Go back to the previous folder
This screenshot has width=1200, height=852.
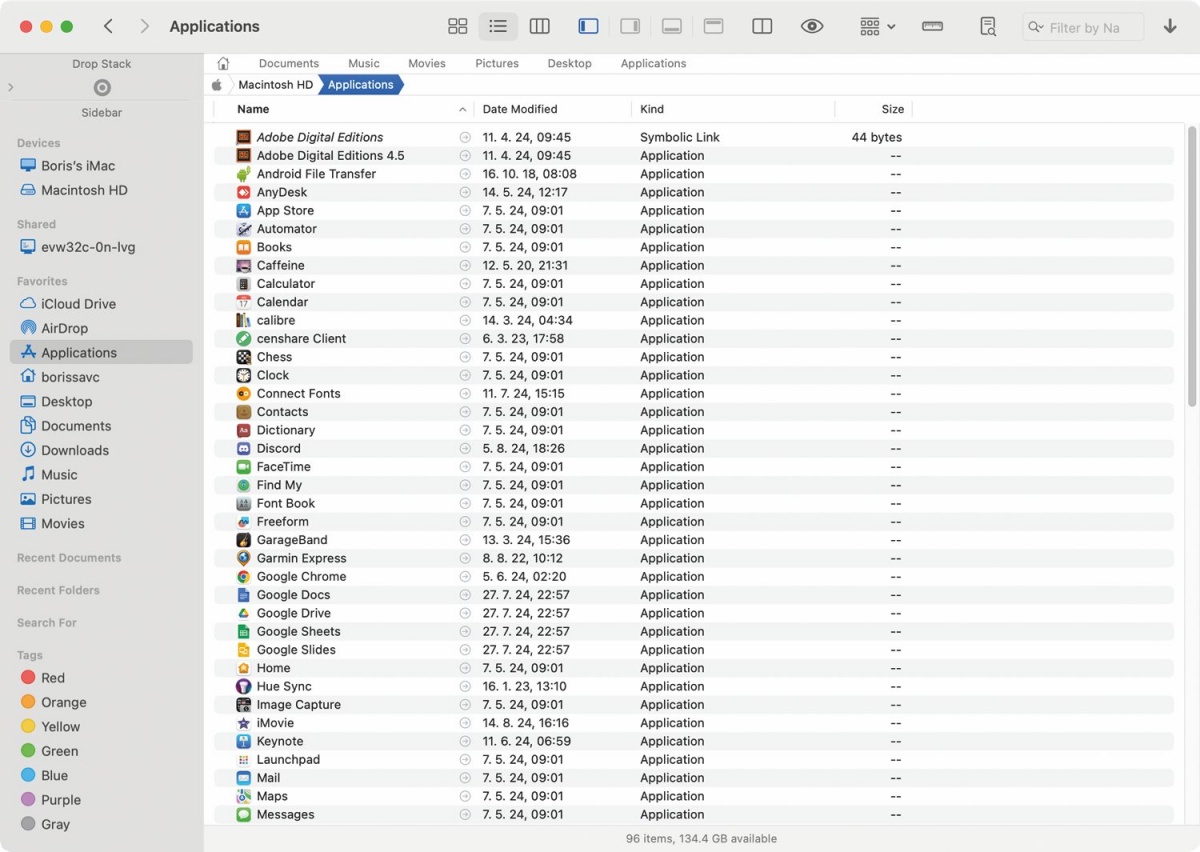click(x=108, y=27)
